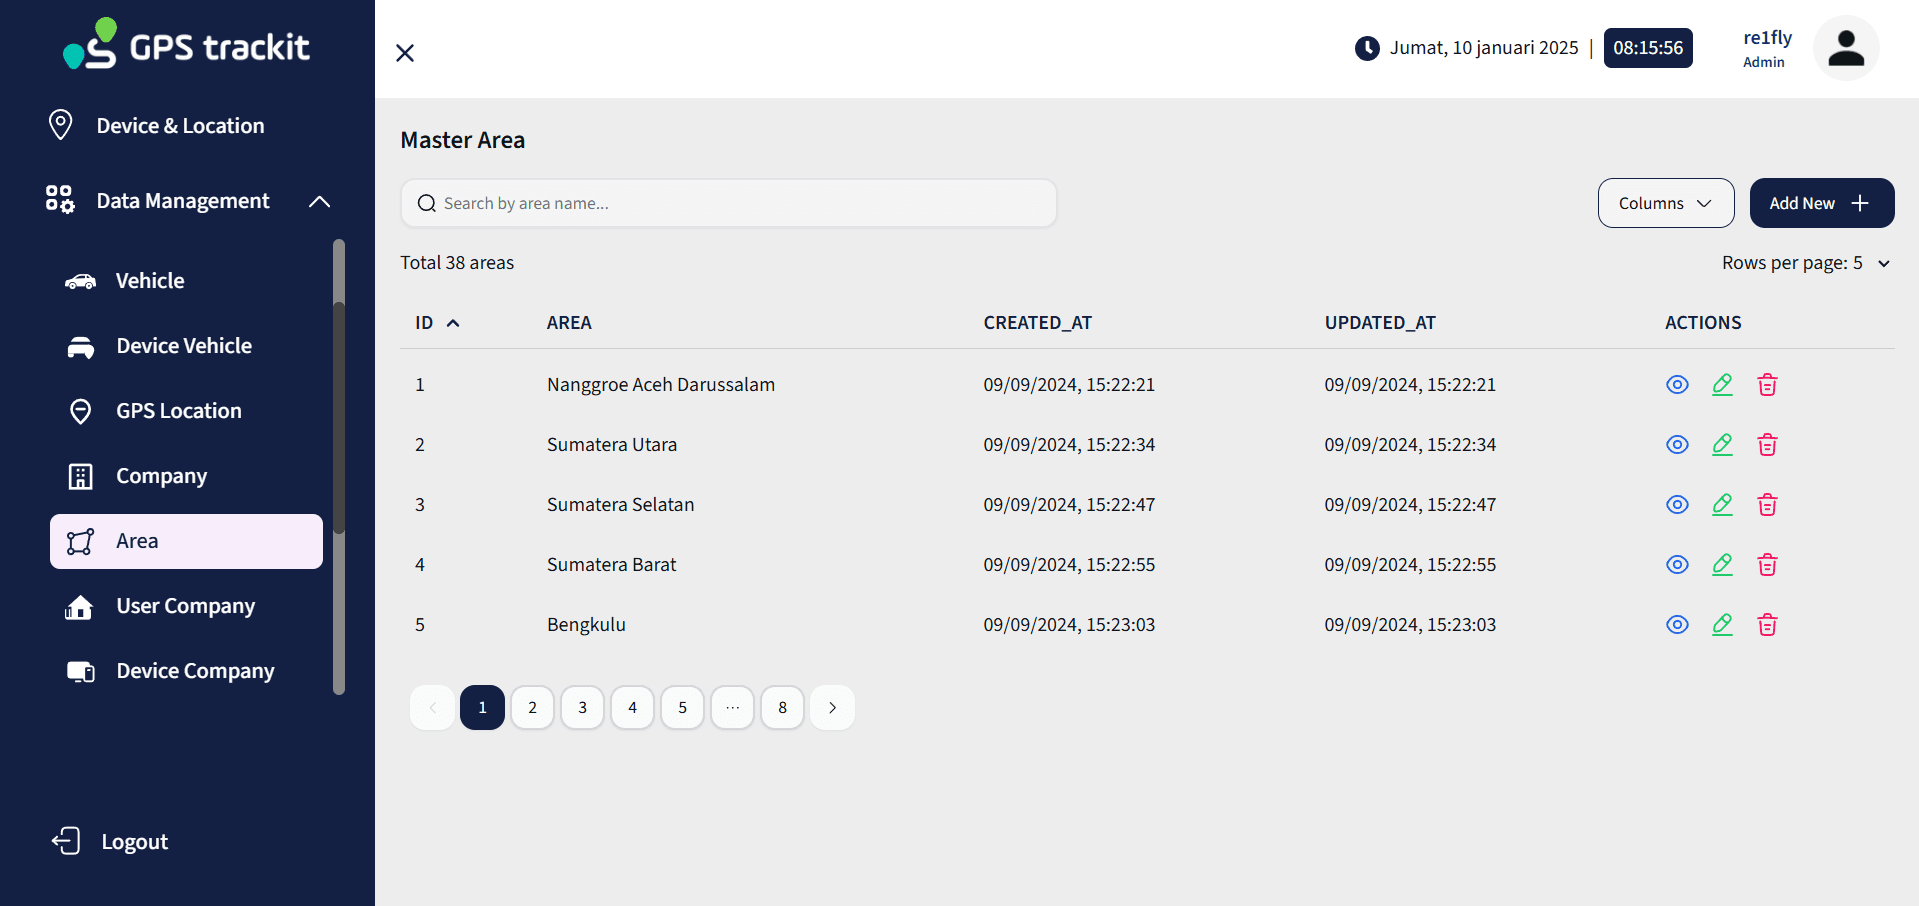This screenshot has width=1919, height=906.
Task: Collapse the Data Management section
Action: tap(318, 201)
